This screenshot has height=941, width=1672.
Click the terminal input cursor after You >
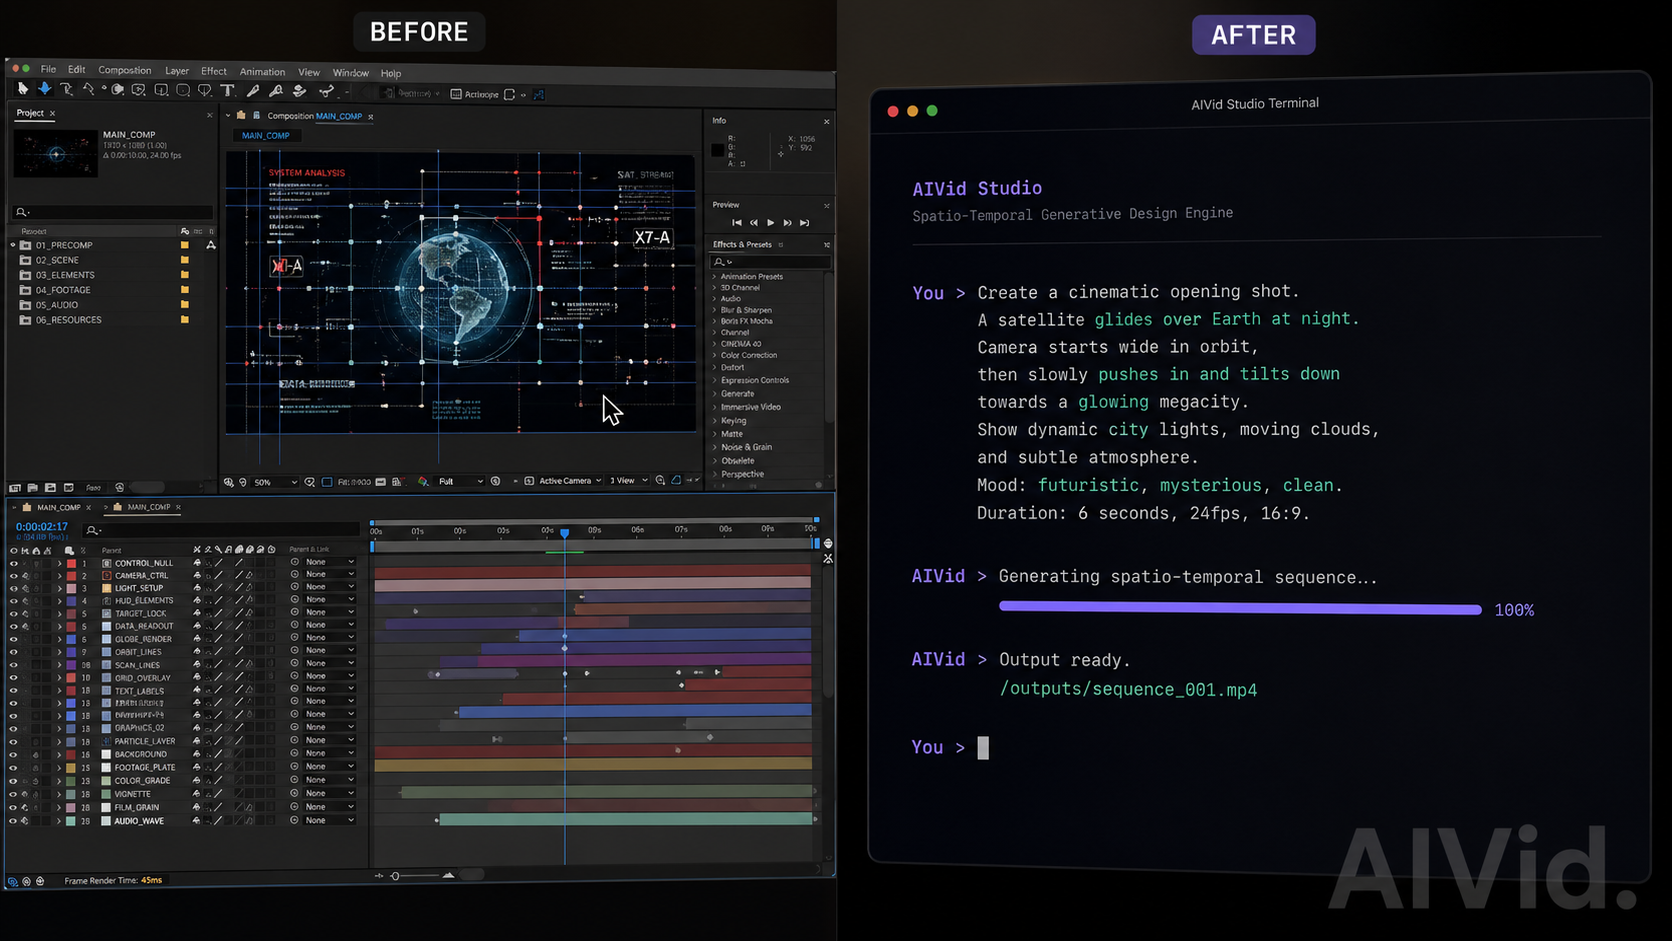pyautogui.click(x=983, y=748)
